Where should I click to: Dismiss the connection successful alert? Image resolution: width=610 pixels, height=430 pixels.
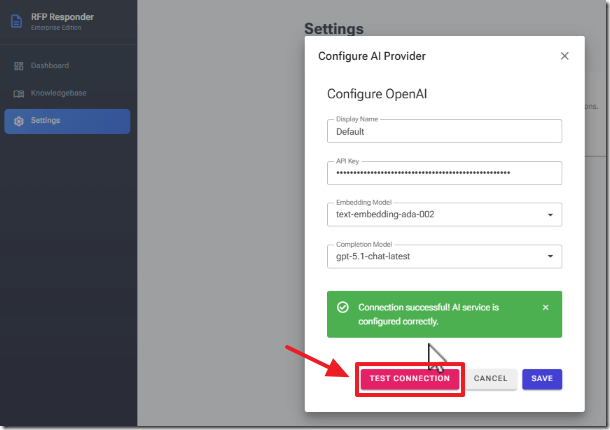[x=545, y=307]
